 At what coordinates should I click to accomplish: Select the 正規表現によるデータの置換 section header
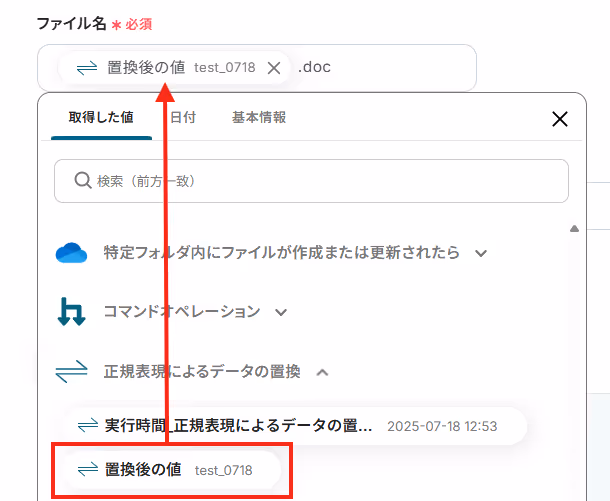tap(202, 371)
